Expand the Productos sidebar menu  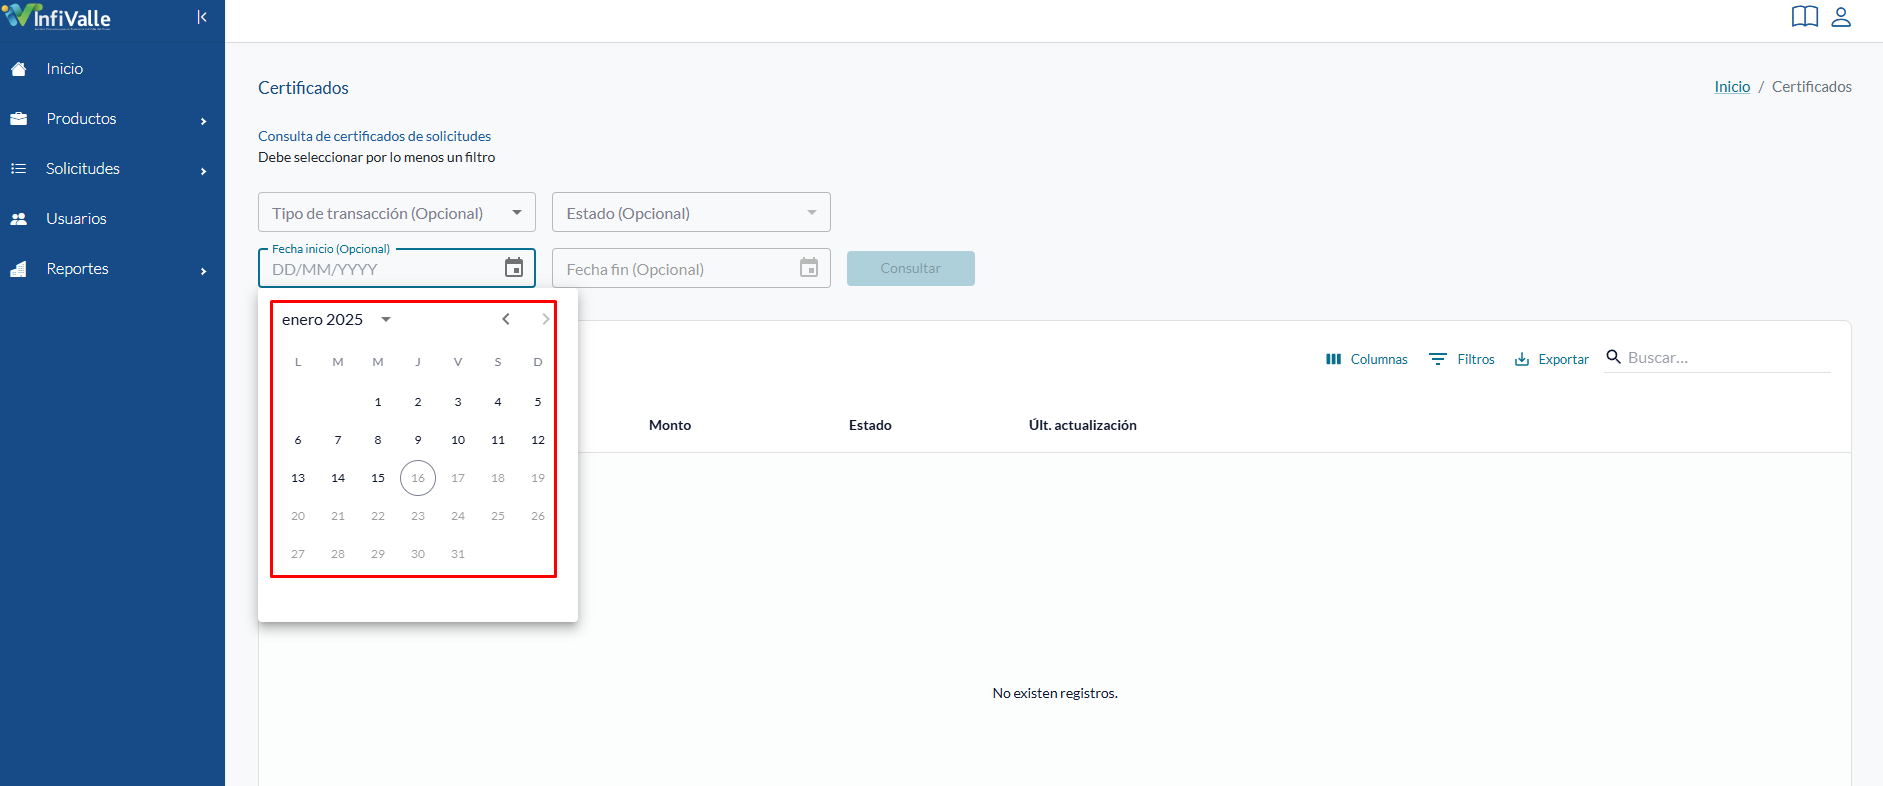[x=112, y=119]
